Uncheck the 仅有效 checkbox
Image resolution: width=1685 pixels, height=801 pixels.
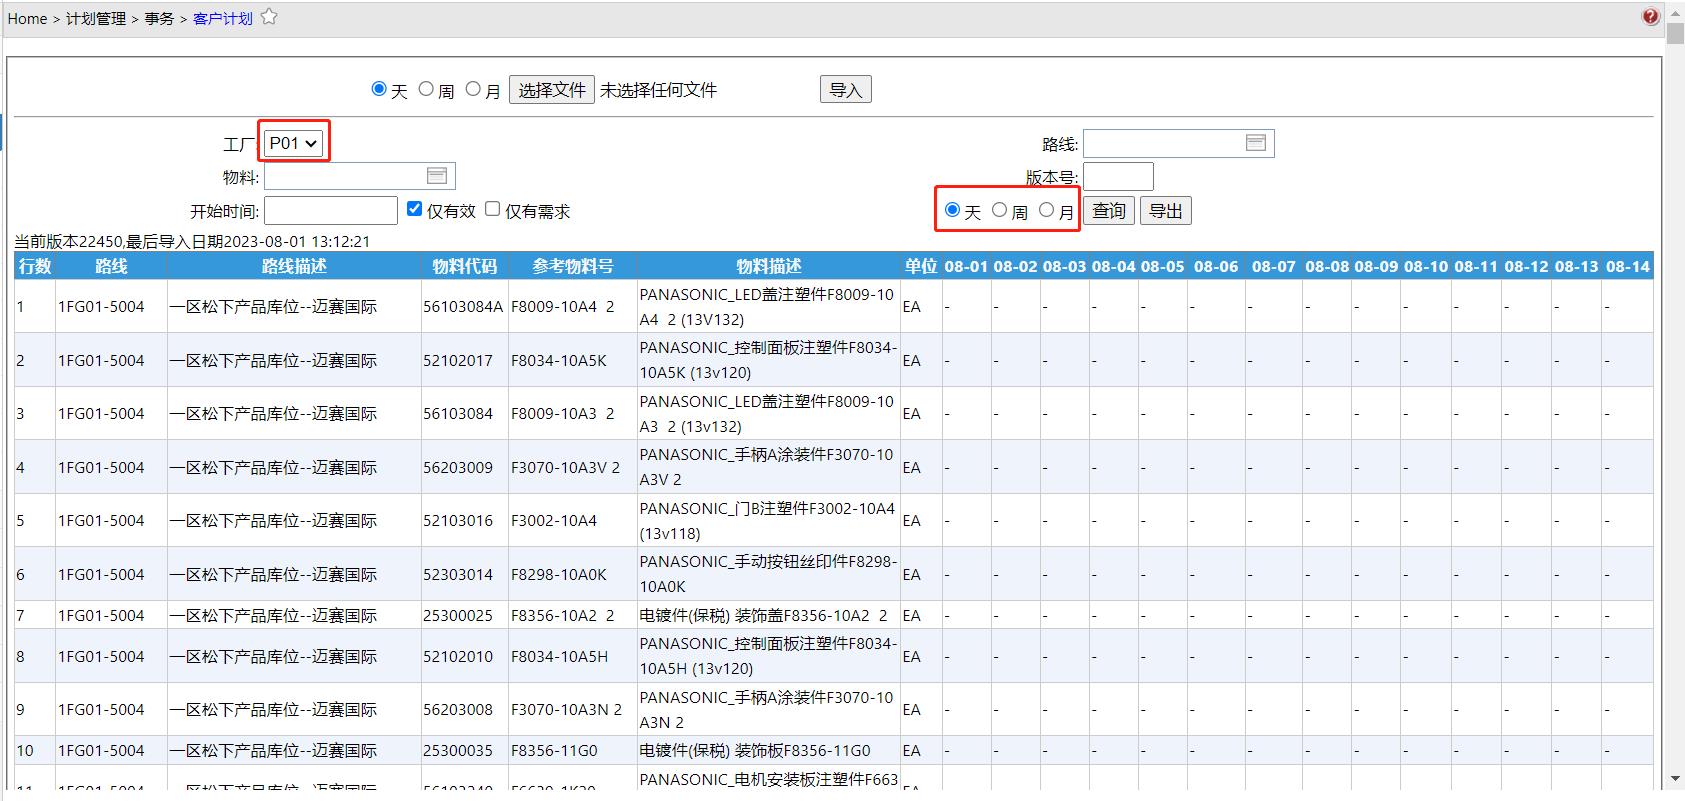415,209
